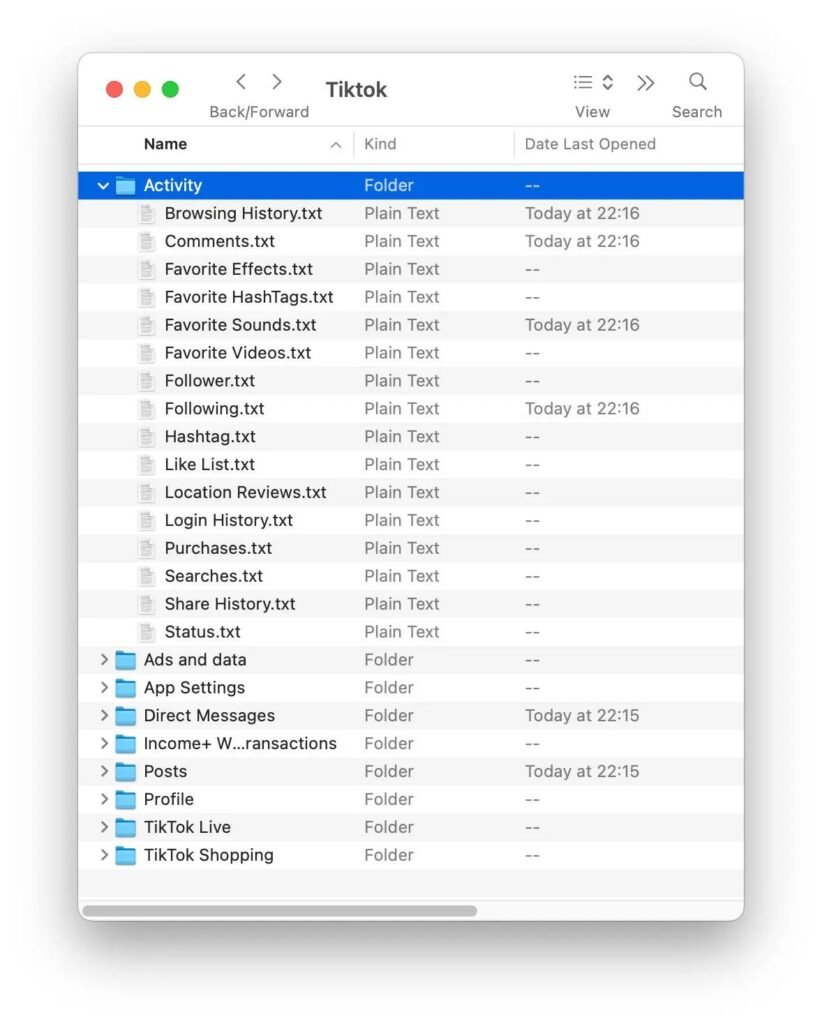The width and height of the screenshot is (822, 1024).
Task: Minimize the window with the yellow button
Action: [142, 89]
